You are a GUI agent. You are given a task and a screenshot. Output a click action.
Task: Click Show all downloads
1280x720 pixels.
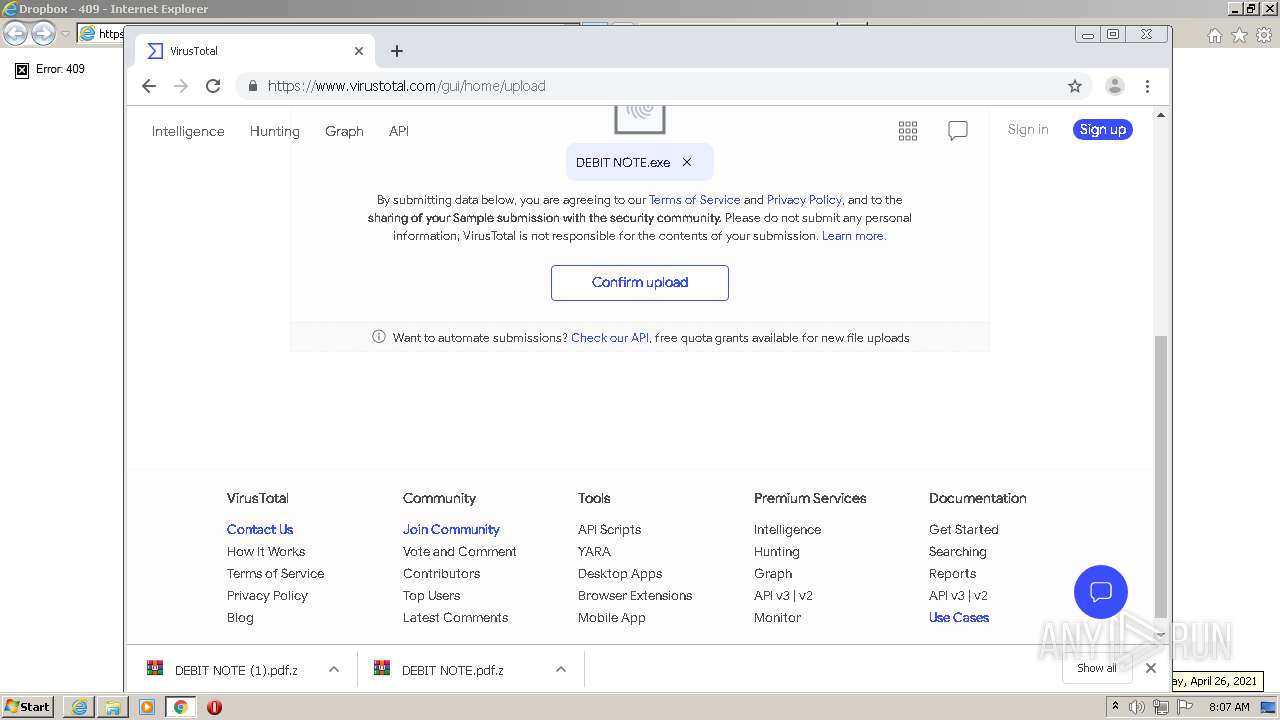point(1097,668)
